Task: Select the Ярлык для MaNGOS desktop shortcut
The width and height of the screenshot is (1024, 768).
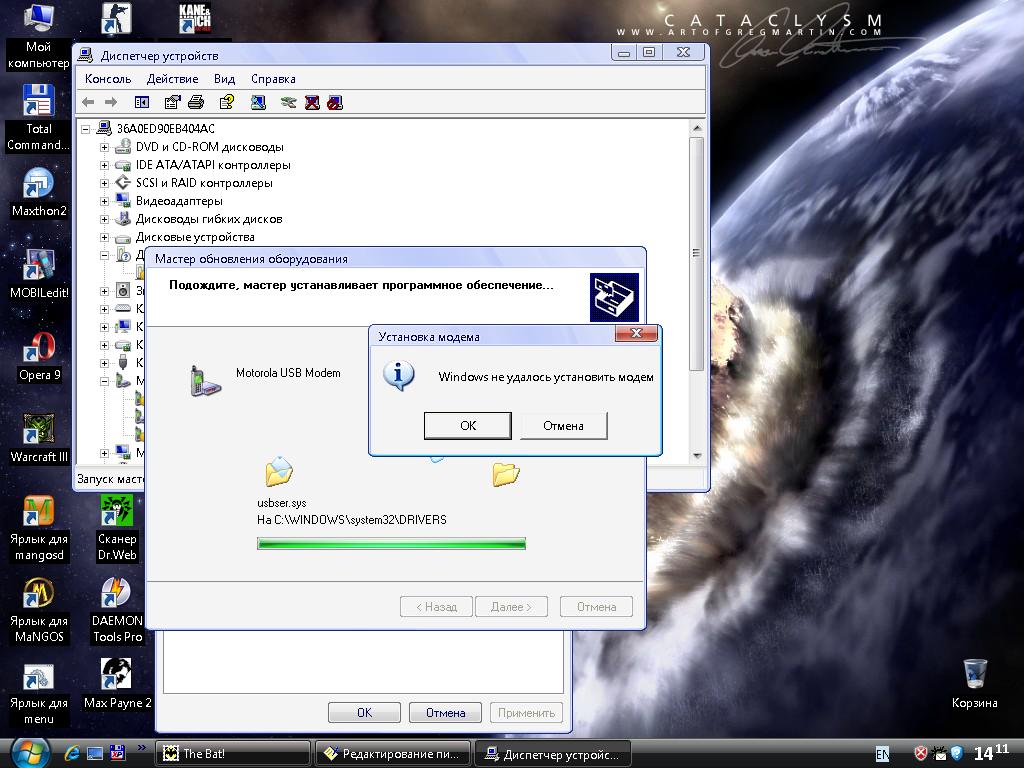Action: pos(39,611)
